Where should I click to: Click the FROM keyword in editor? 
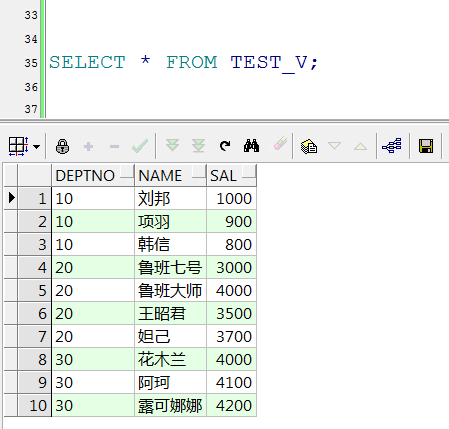(x=192, y=62)
